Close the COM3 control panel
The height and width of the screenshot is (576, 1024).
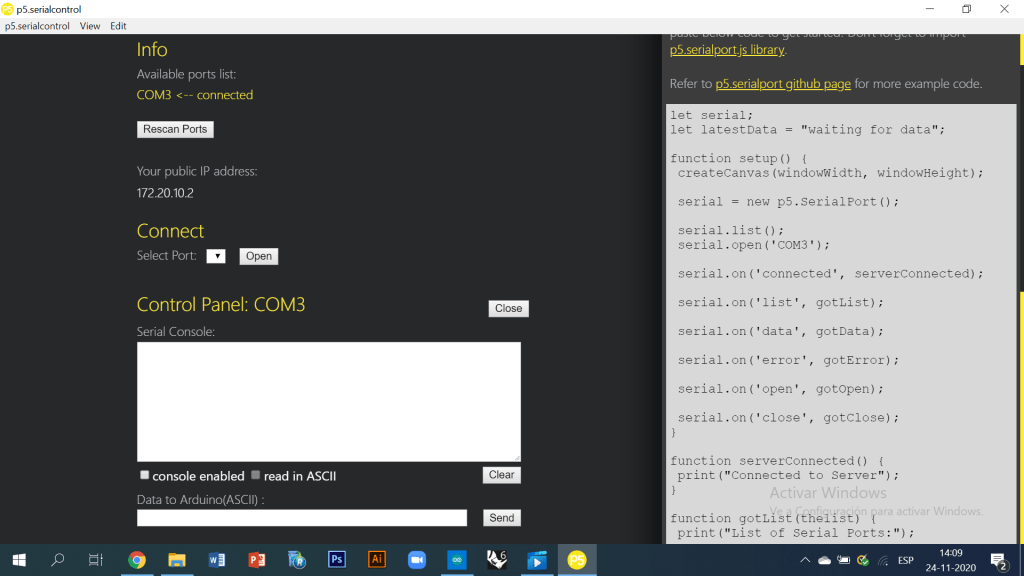(x=508, y=308)
